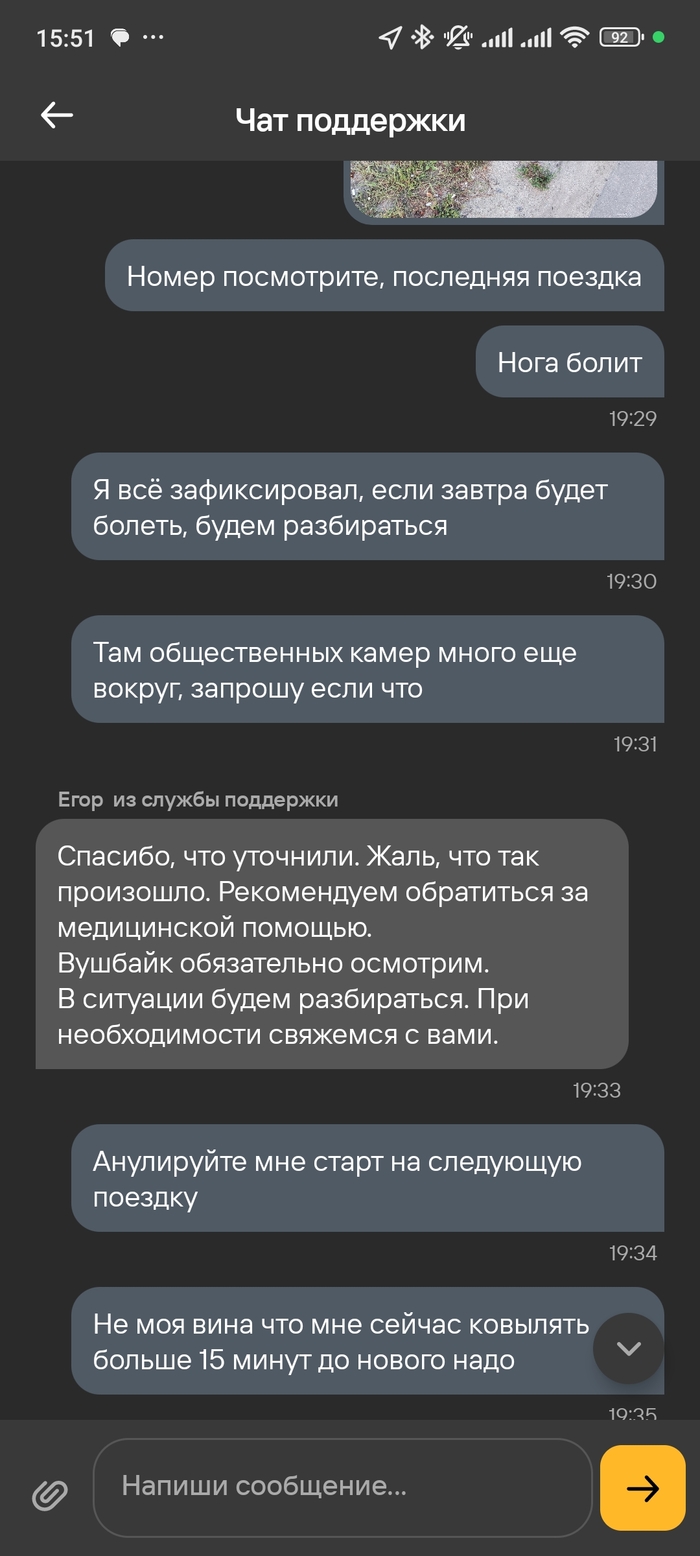The image size is (700, 1556).
Task: Tap the location arrow status icon
Action: coord(389,38)
